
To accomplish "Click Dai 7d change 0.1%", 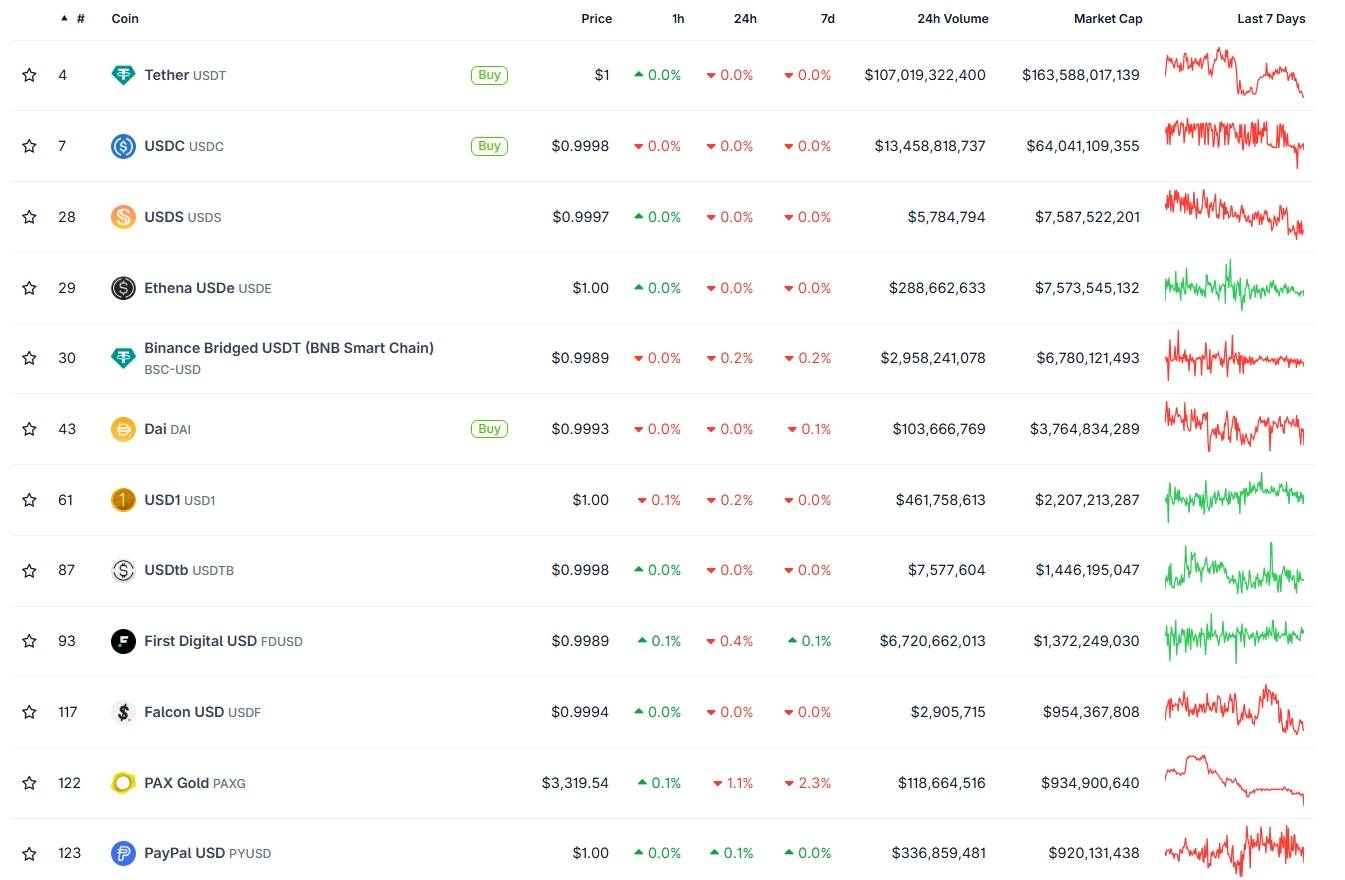I will click(x=809, y=429).
